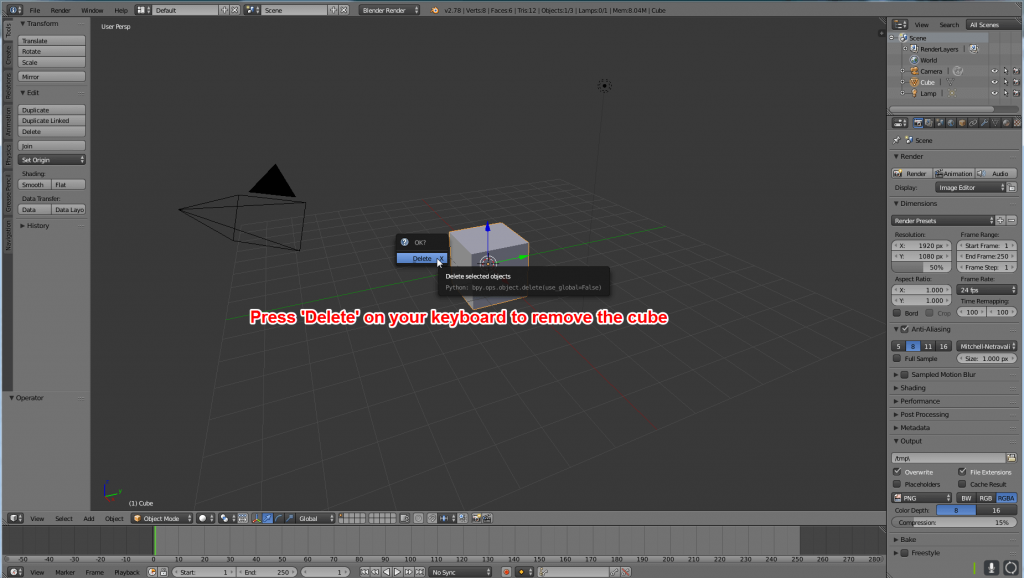Click the output folder browse icon

1012,458
